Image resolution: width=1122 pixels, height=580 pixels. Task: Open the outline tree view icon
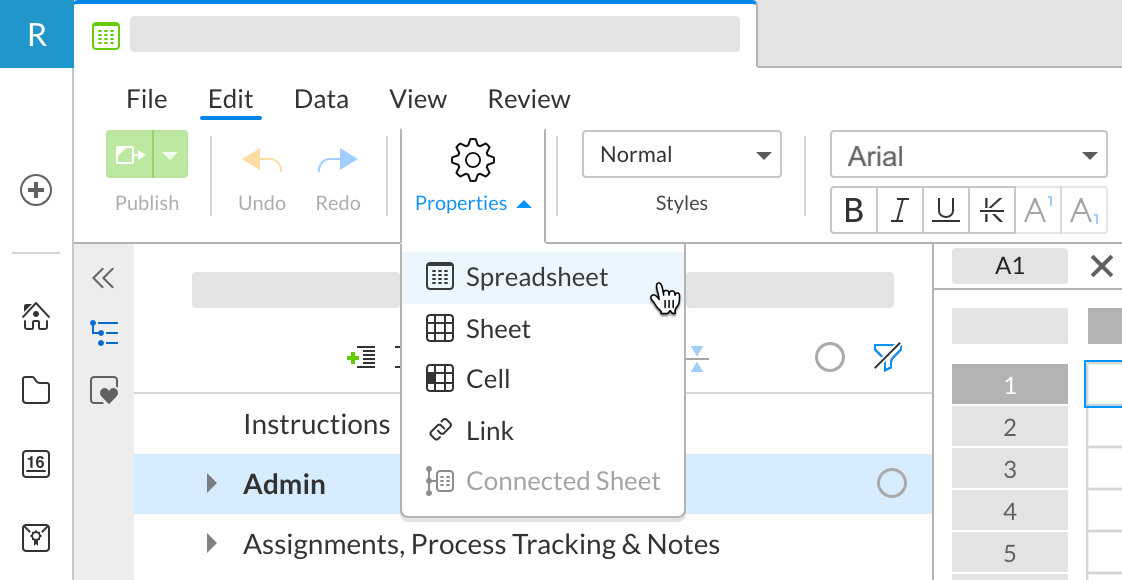[104, 333]
